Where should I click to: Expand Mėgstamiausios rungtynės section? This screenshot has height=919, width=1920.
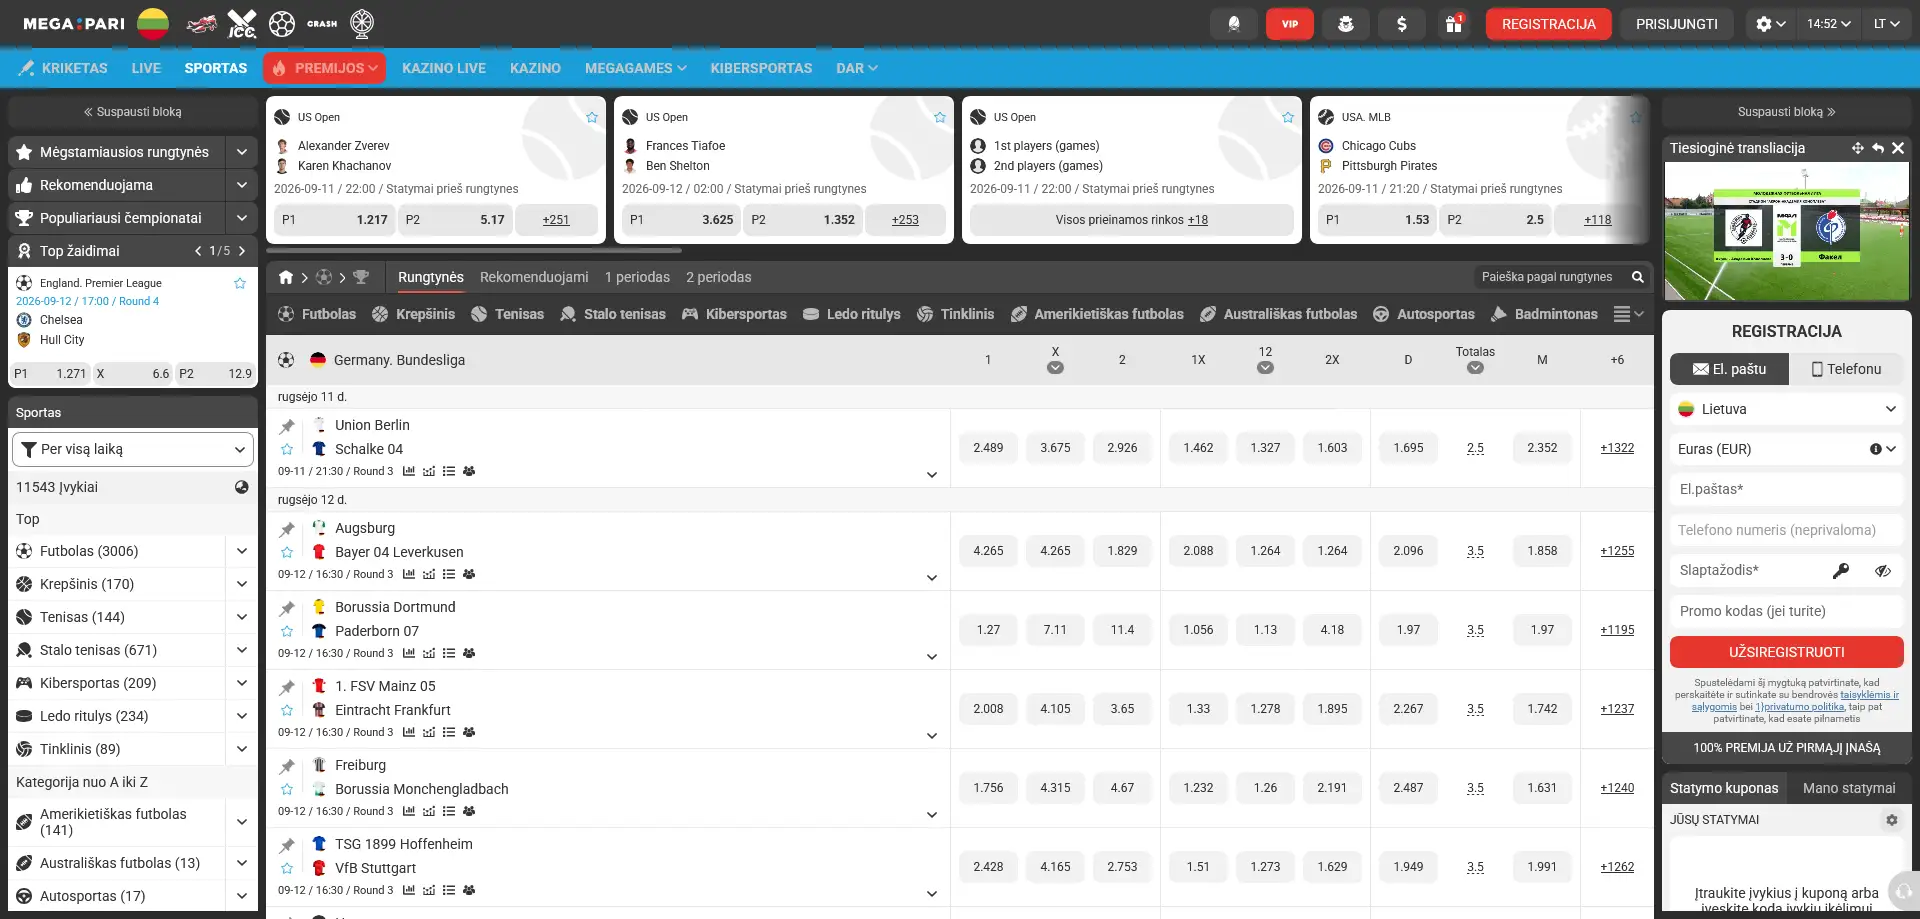[x=242, y=152]
